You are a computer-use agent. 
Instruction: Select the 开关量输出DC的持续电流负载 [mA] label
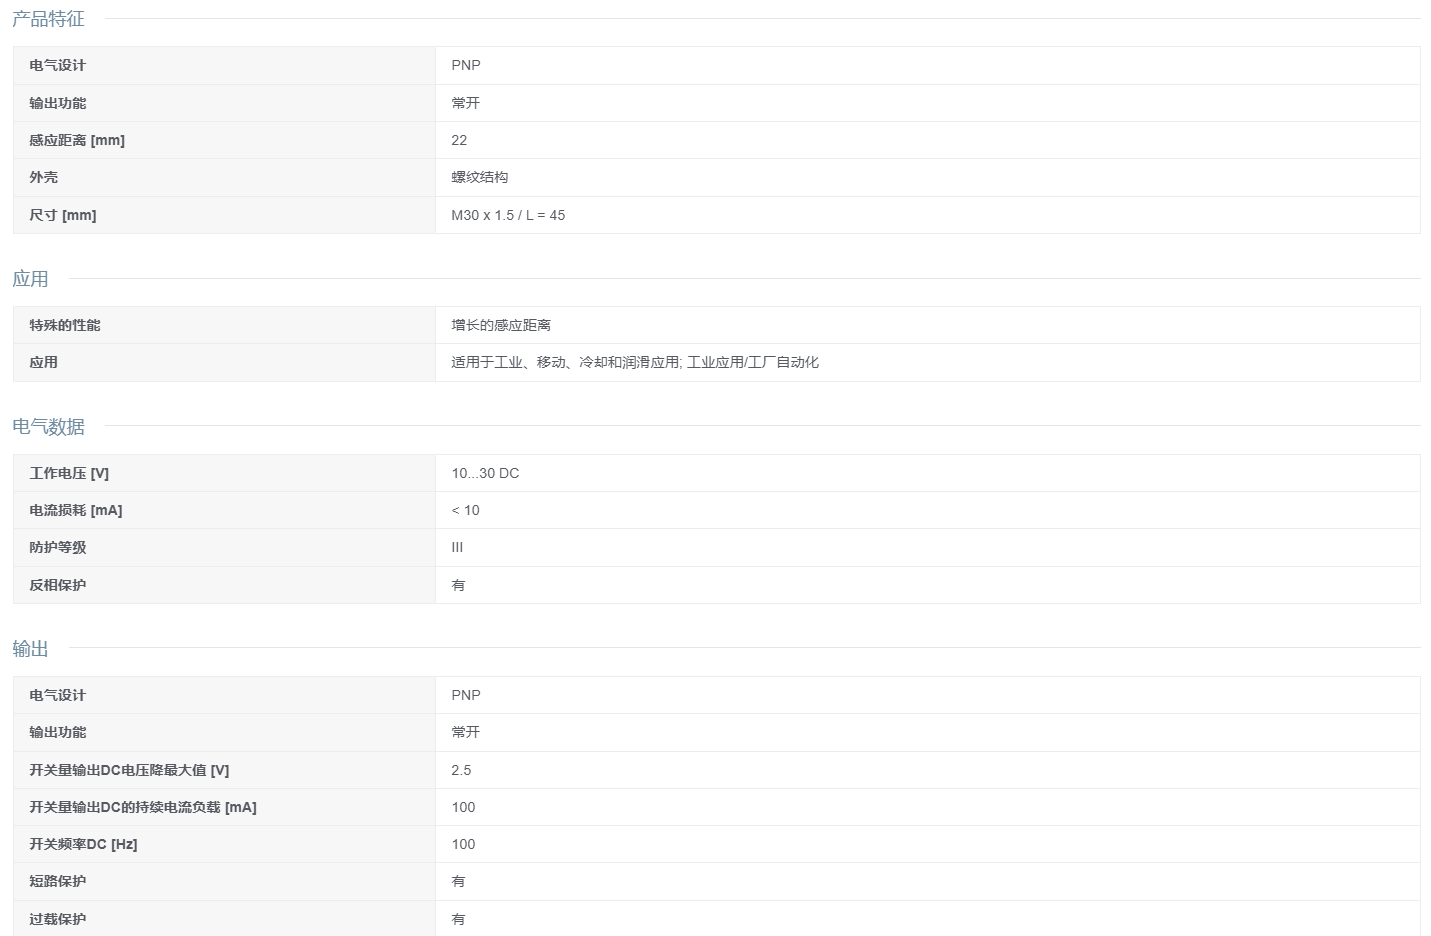click(x=143, y=807)
